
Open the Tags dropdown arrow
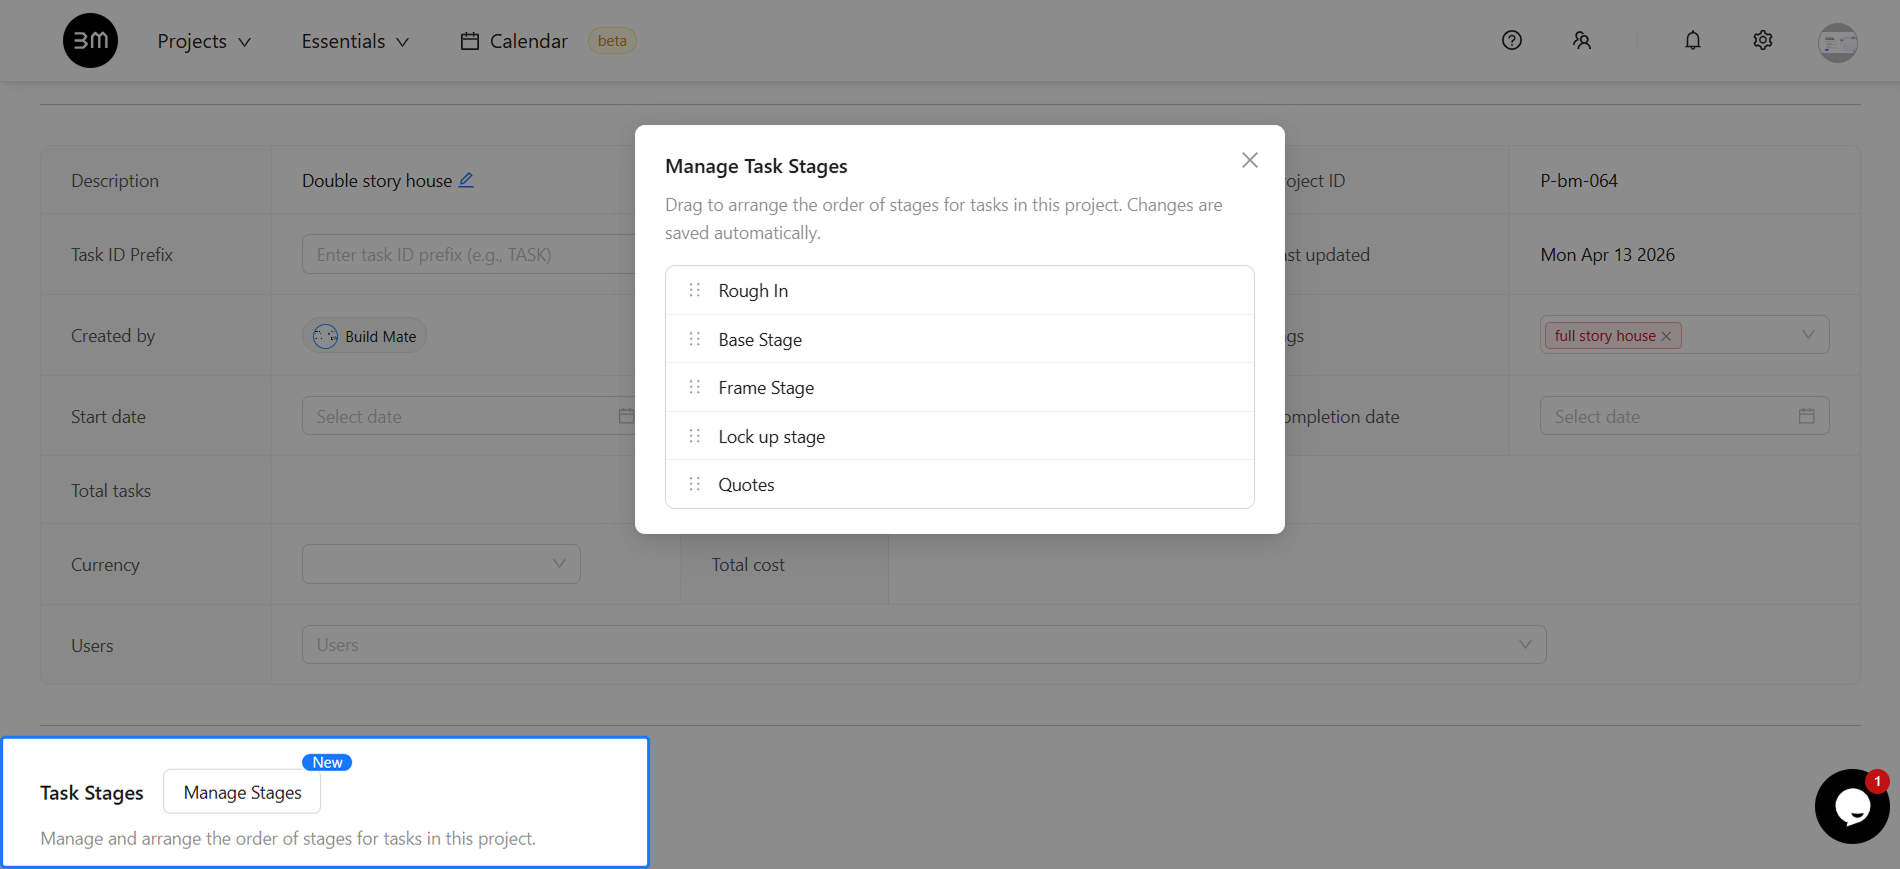click(x=1808, y=335)
